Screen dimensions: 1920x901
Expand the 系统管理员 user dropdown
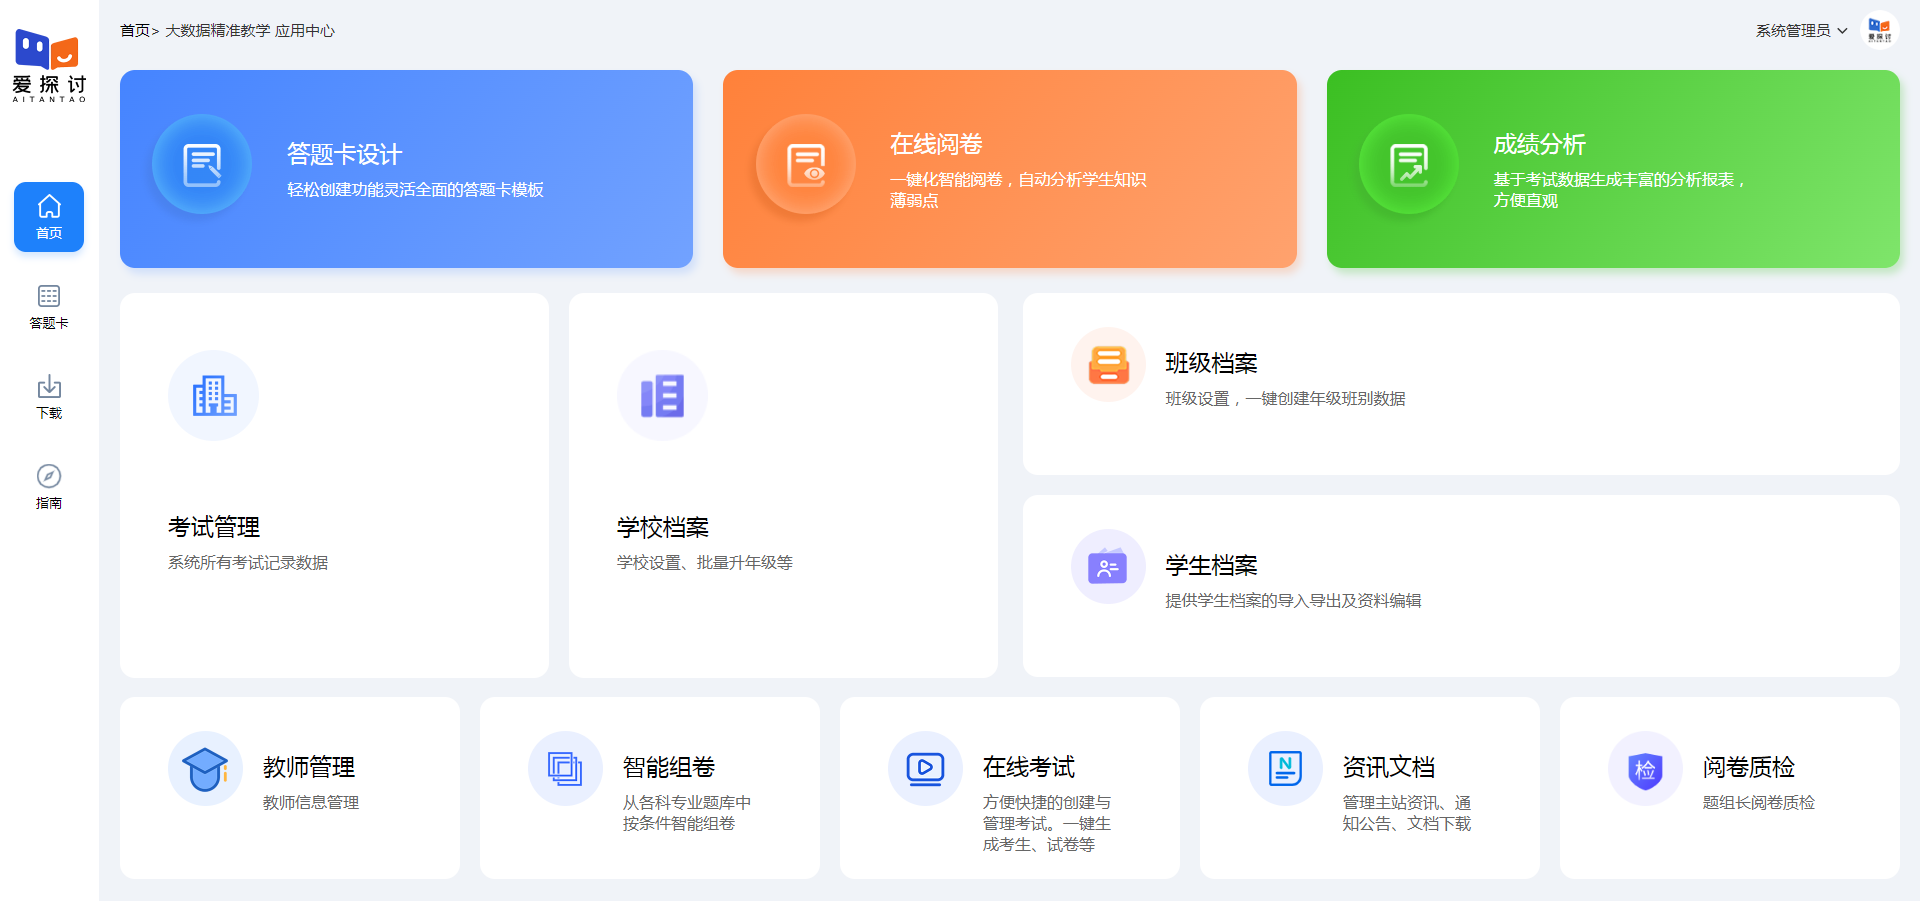point(1801,31)
